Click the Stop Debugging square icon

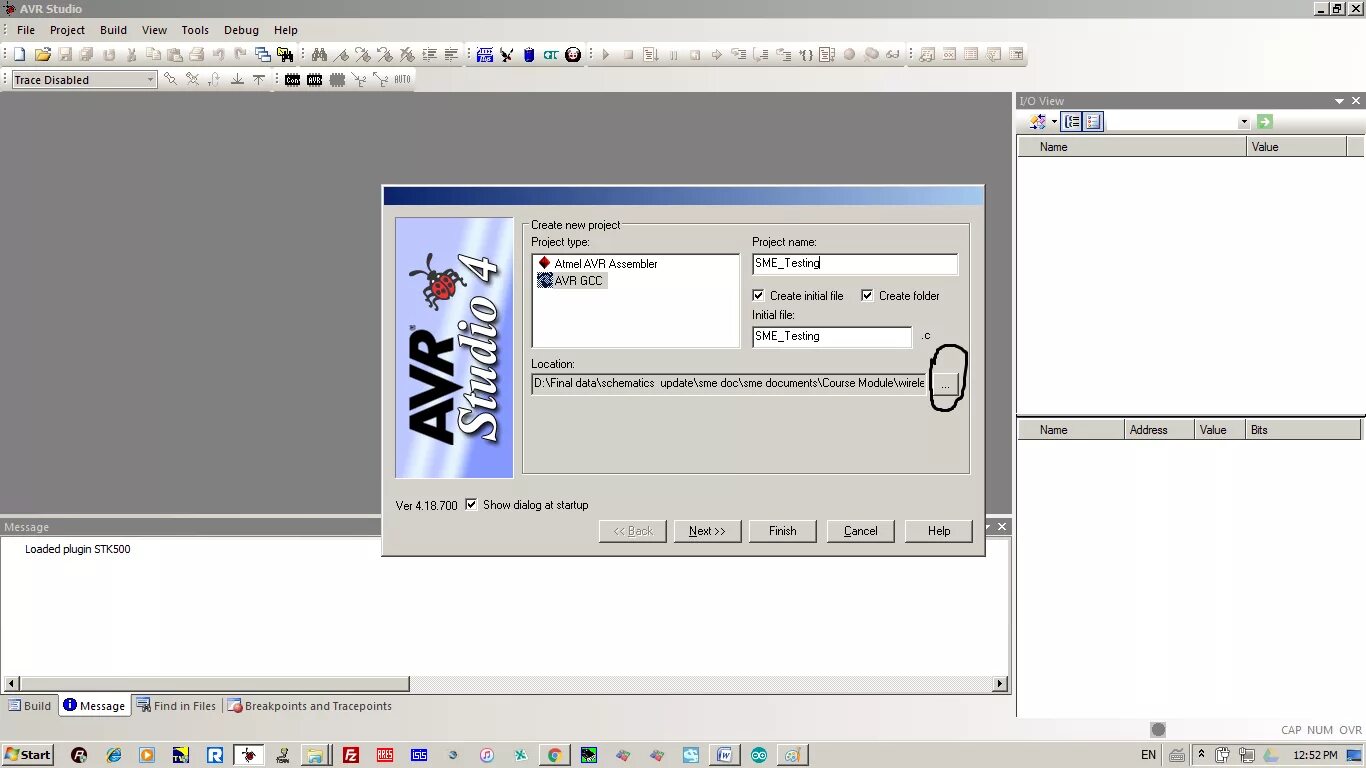click(x=628, y=55)
